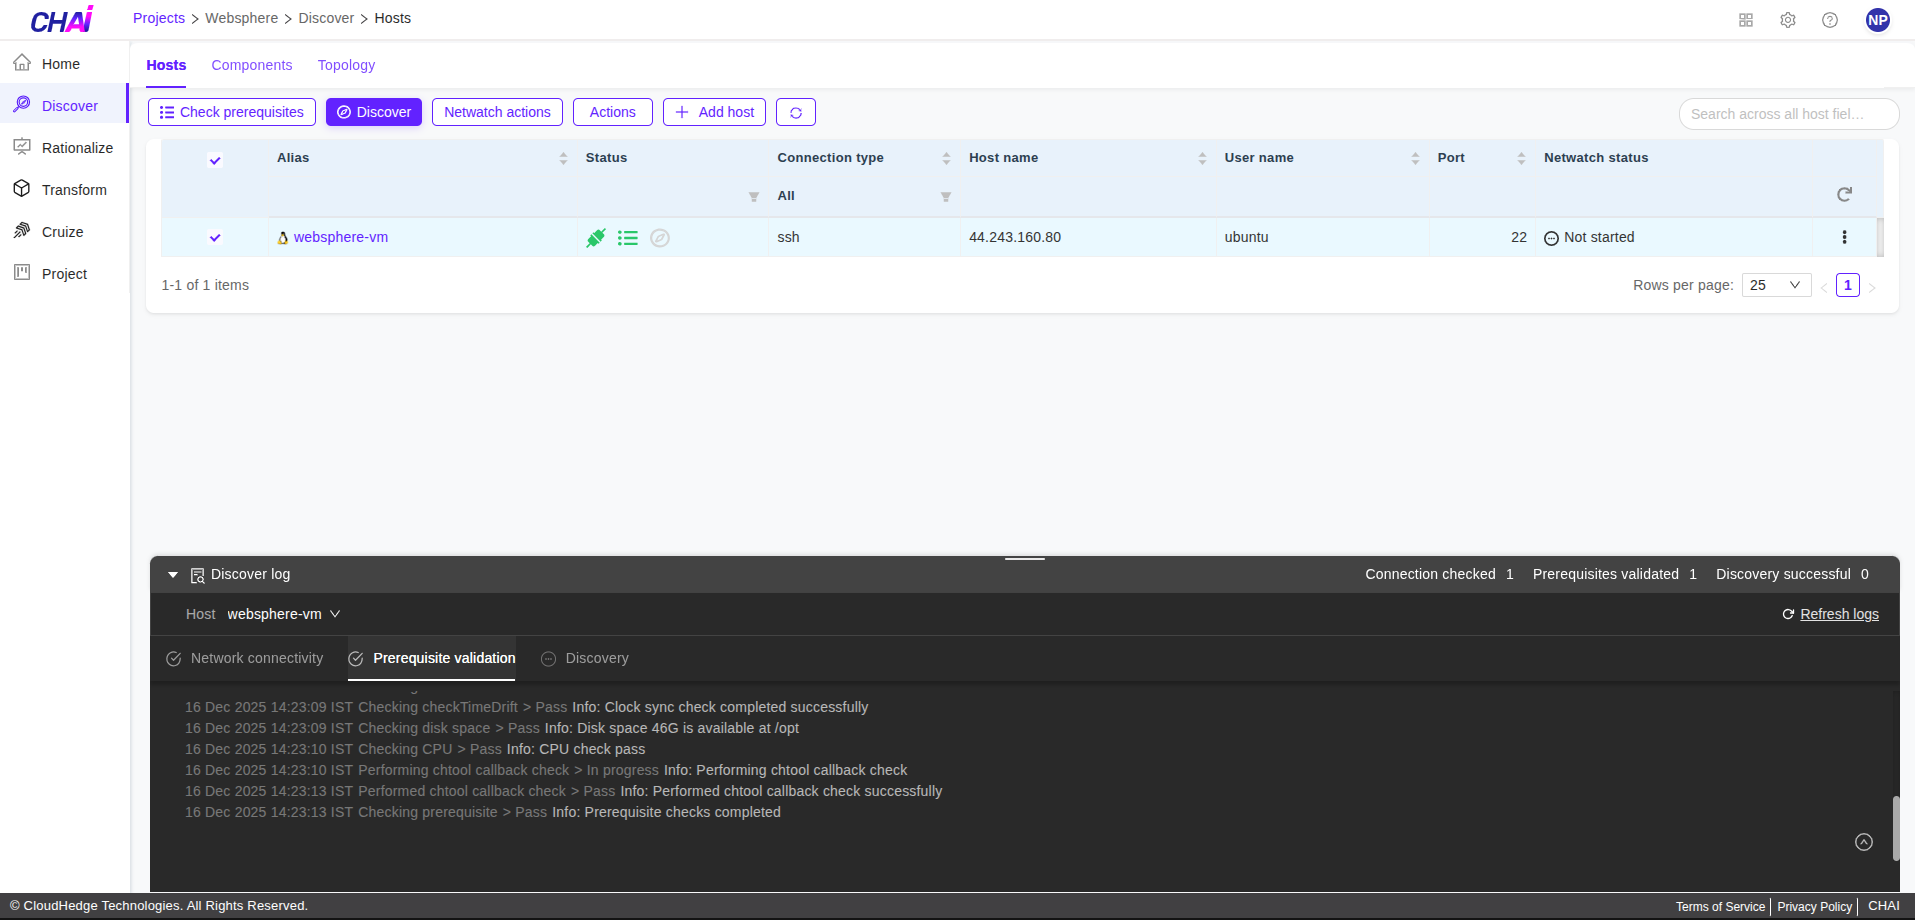Viewport: 1915px width, 920px height.
Task: Click the Not started netwatch status
Action: pyautogui.click(x=1589, y=237)
